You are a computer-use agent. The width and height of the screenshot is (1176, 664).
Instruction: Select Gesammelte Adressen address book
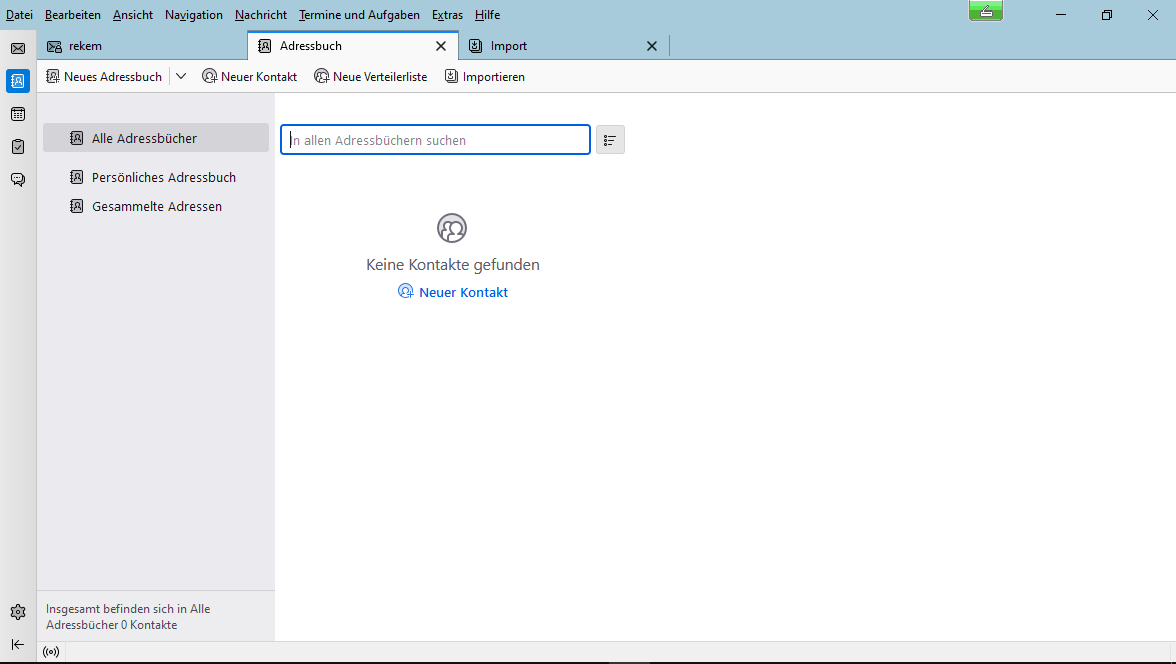pyautogui.click(x=156, y=206)
